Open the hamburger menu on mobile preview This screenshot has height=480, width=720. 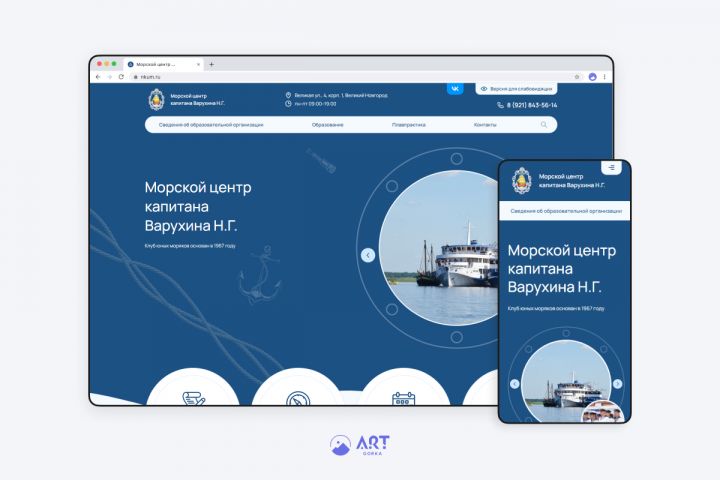611,168
